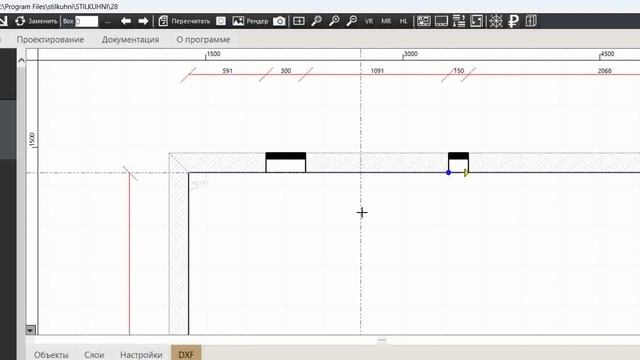
Task: Open pricing with the ruble icon
Action: coord(513,21)
